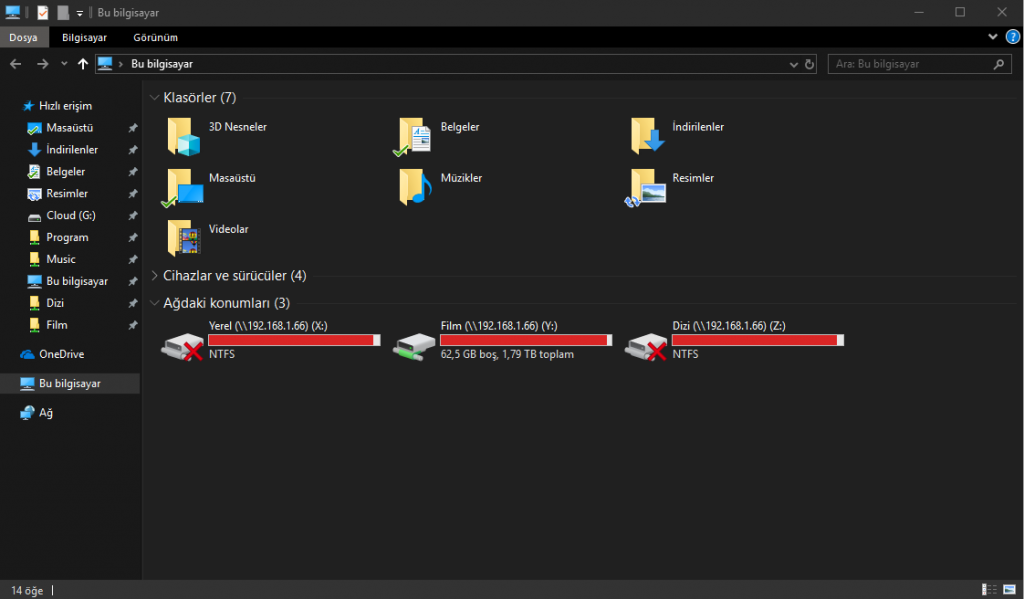Click the refresh icon in address bar

click(x=809, y=64)
